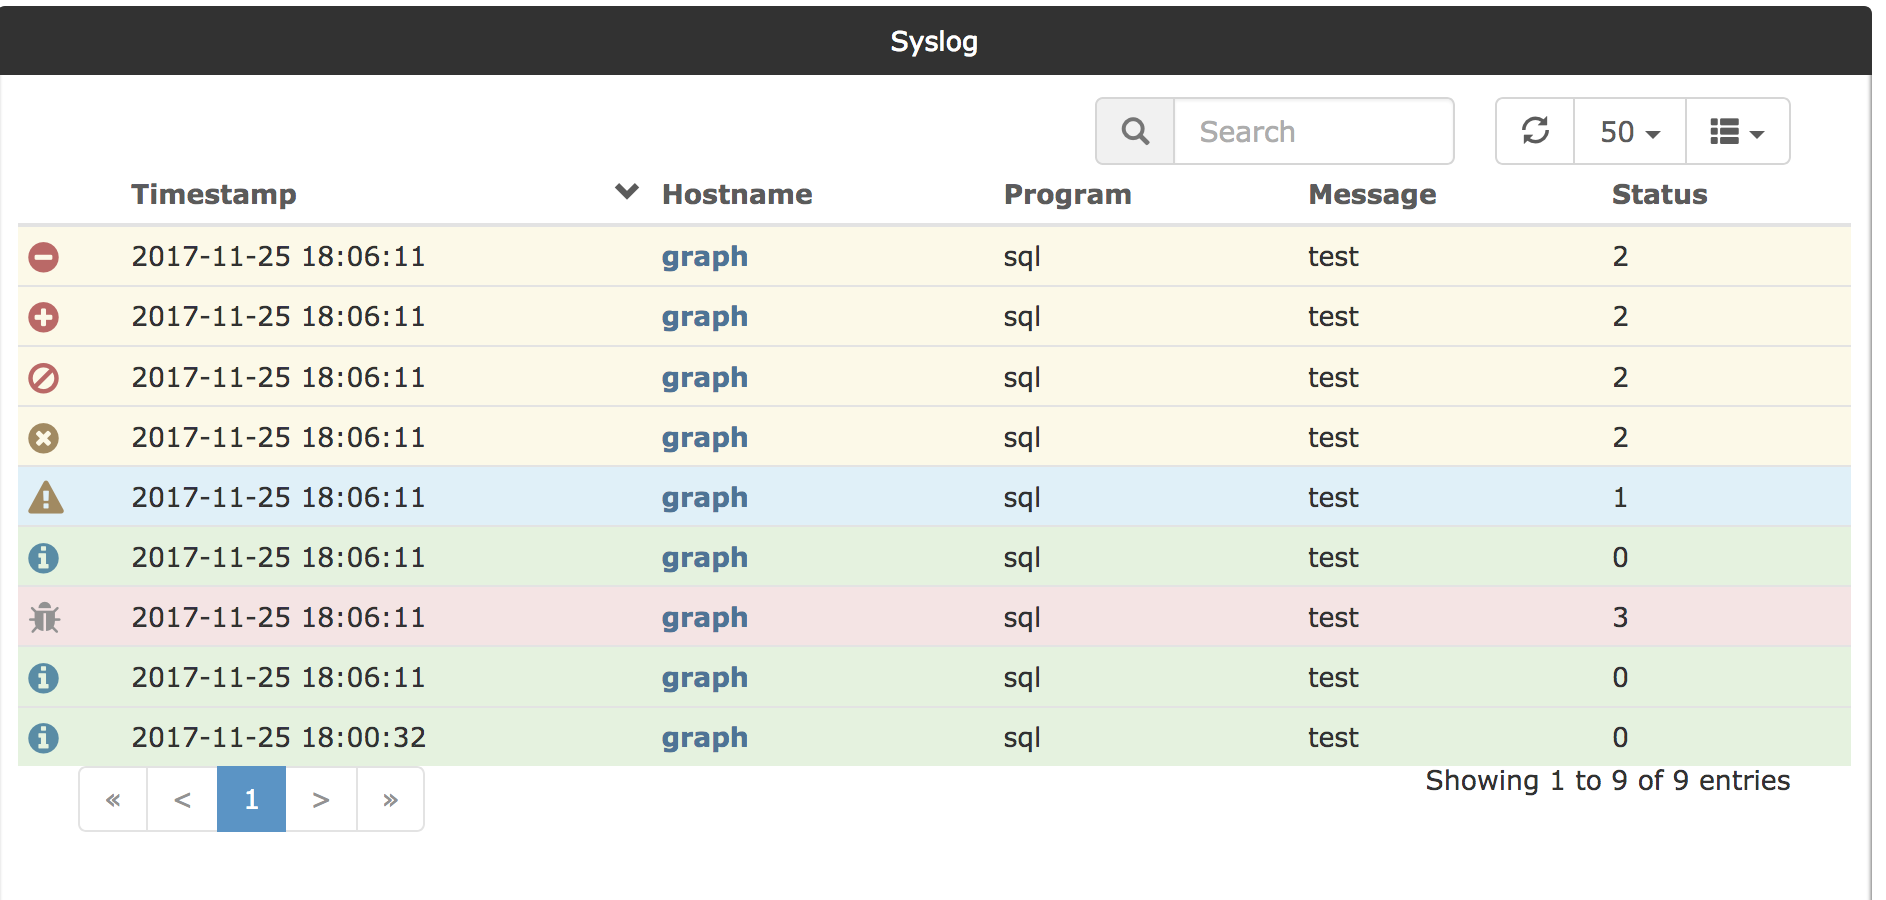1886x900 pixels.
Task: Click status value '1' in the blue row
Action: 1620,497
